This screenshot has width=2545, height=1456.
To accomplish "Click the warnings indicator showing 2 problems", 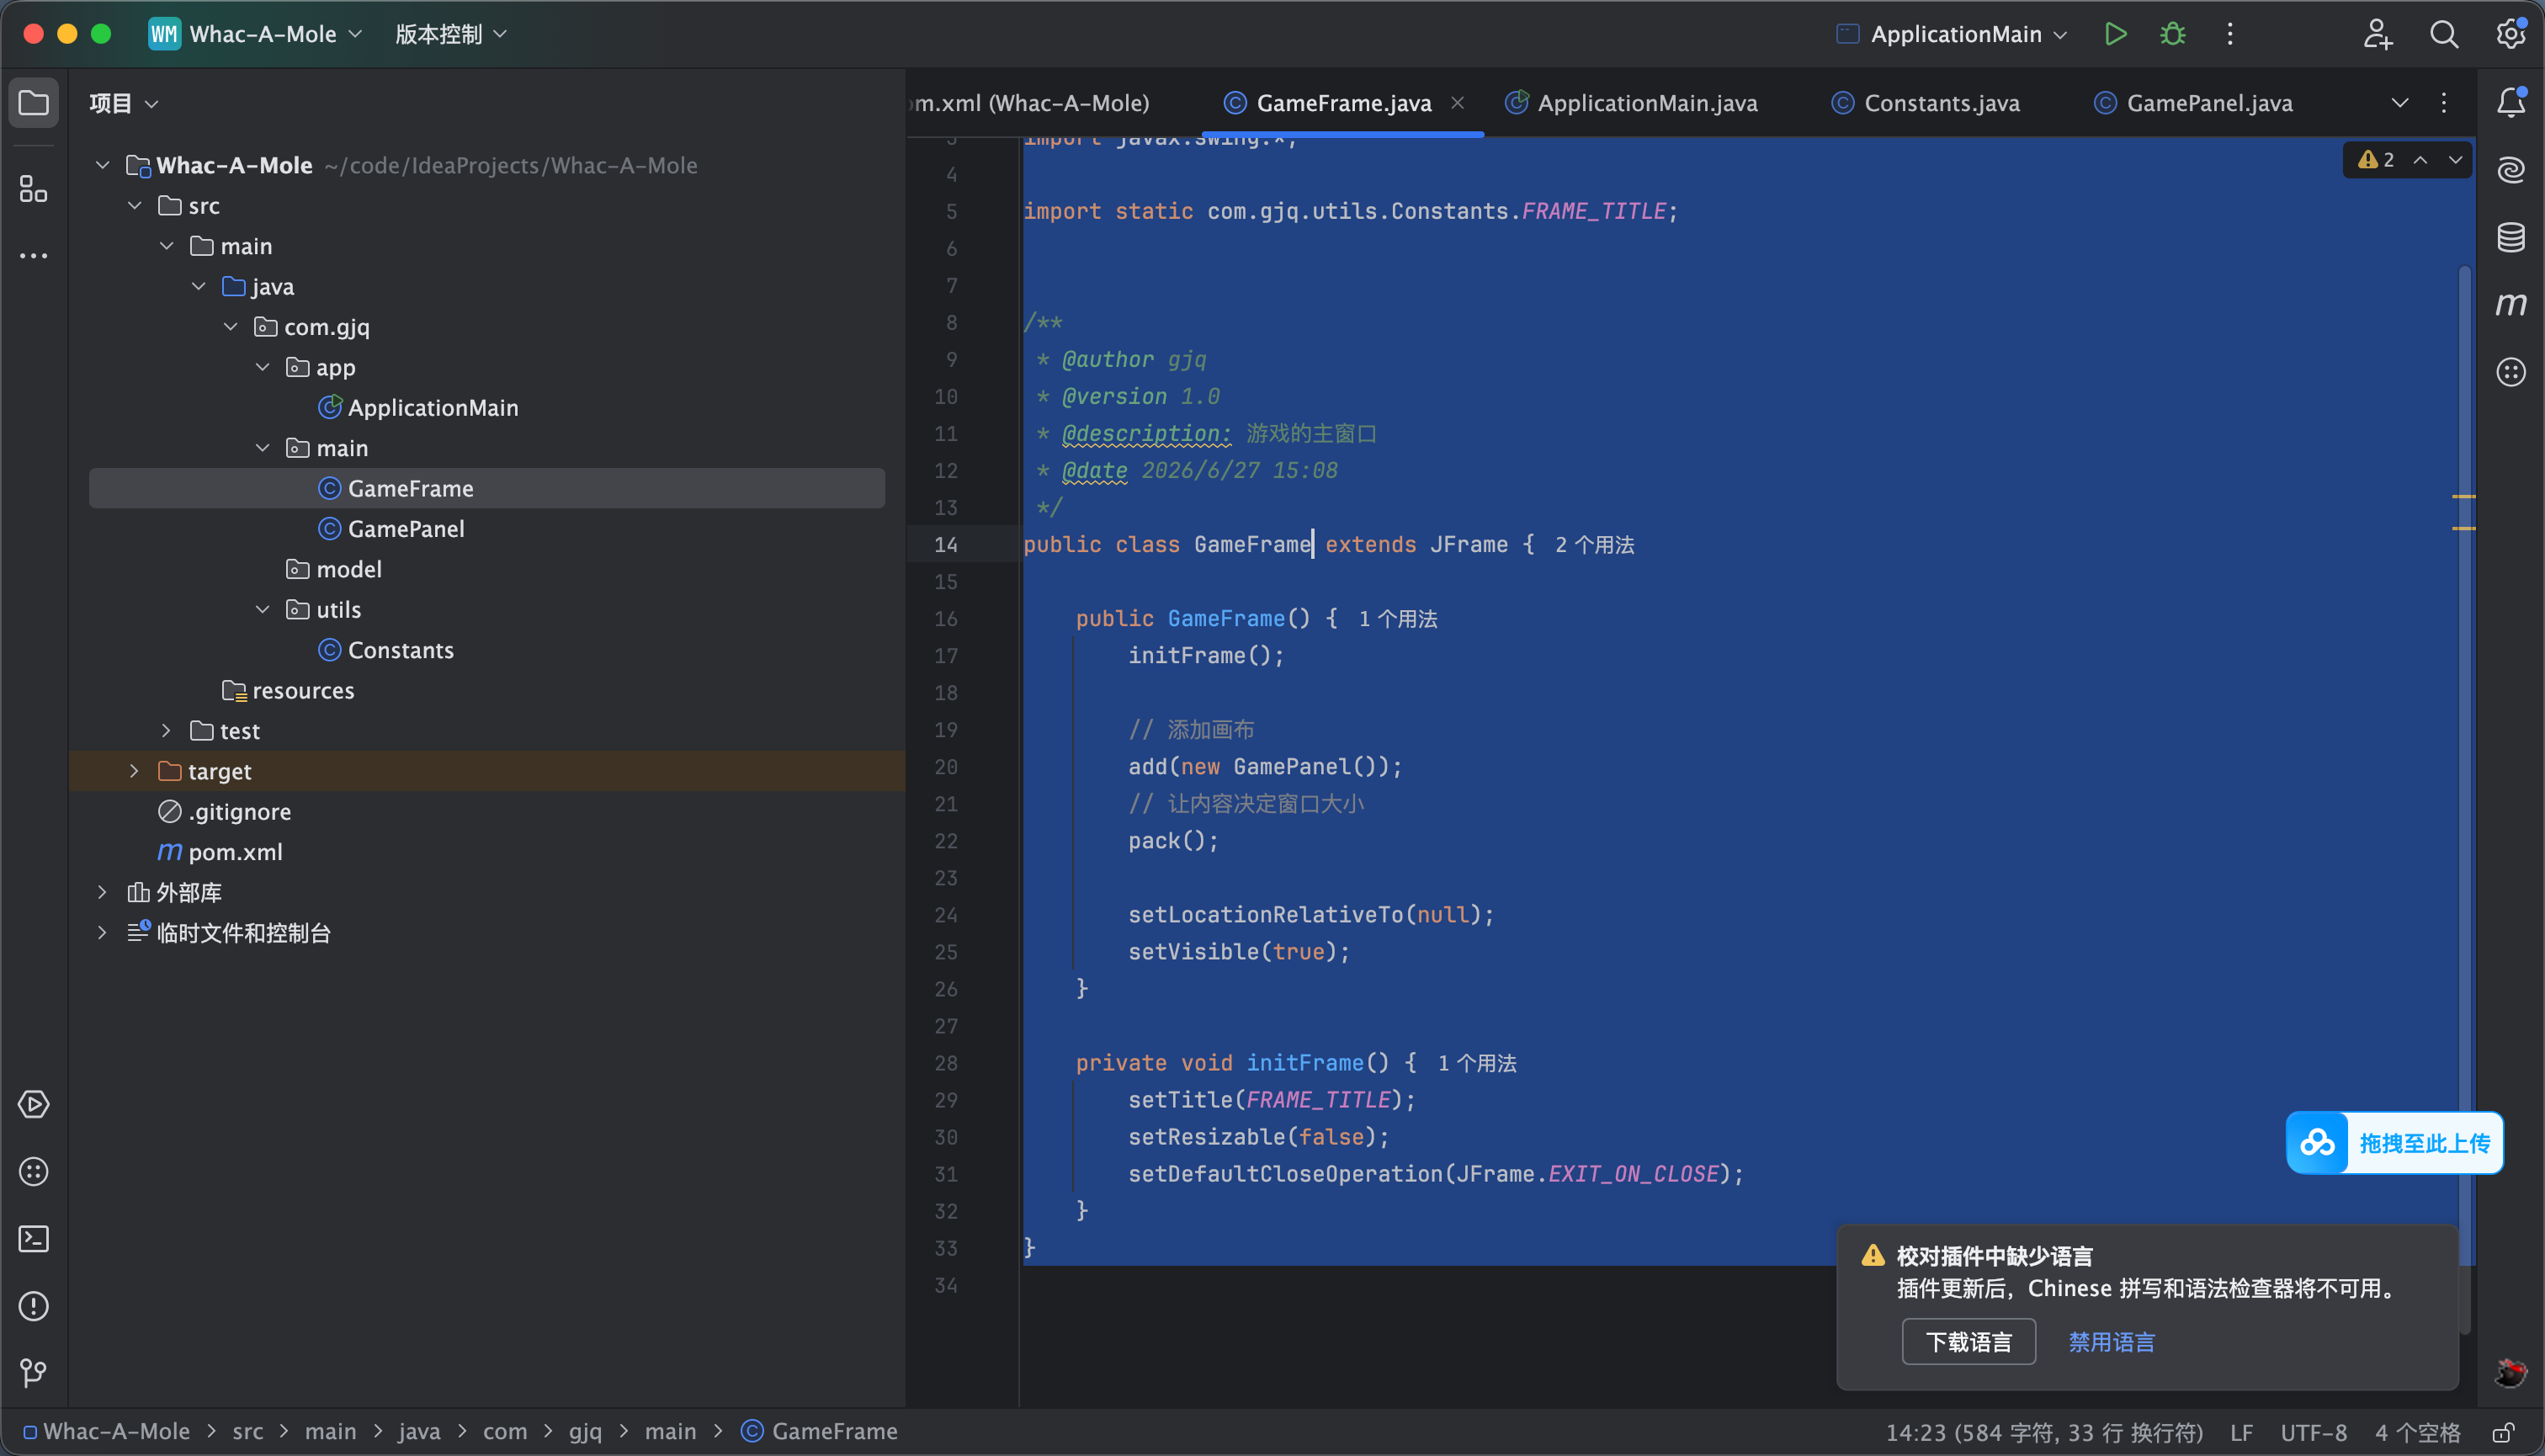I will pyautogui.click(x=2376, y=160).
